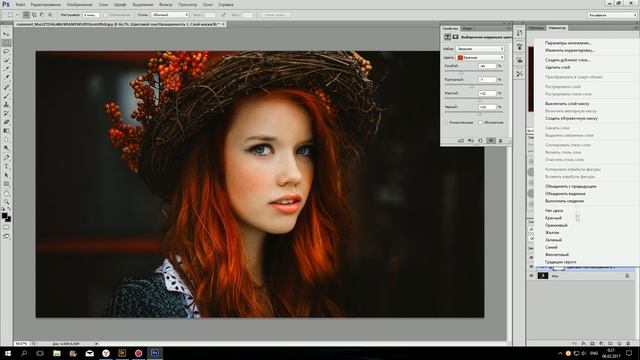The height and width of the screenshot is (360, 640).
Task: Open File Explorer from the taskbar
Action: click(x=57, y=353)
